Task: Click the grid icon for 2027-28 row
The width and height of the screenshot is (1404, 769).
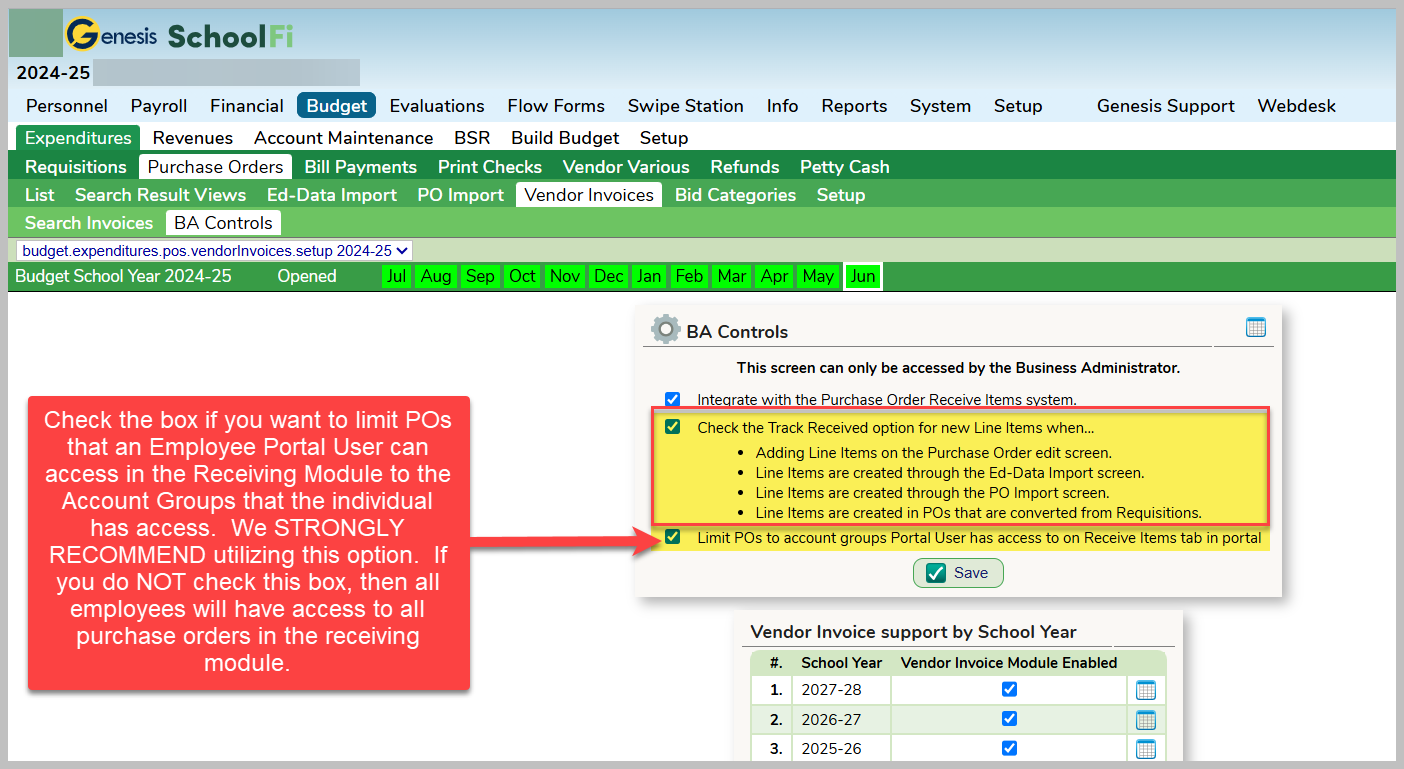Action: 1146,690
